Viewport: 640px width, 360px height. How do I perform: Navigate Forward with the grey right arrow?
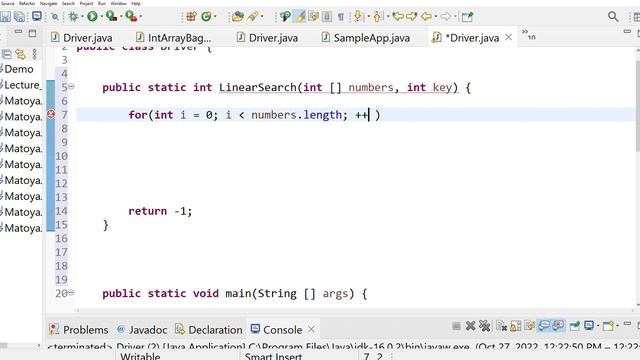446,16
